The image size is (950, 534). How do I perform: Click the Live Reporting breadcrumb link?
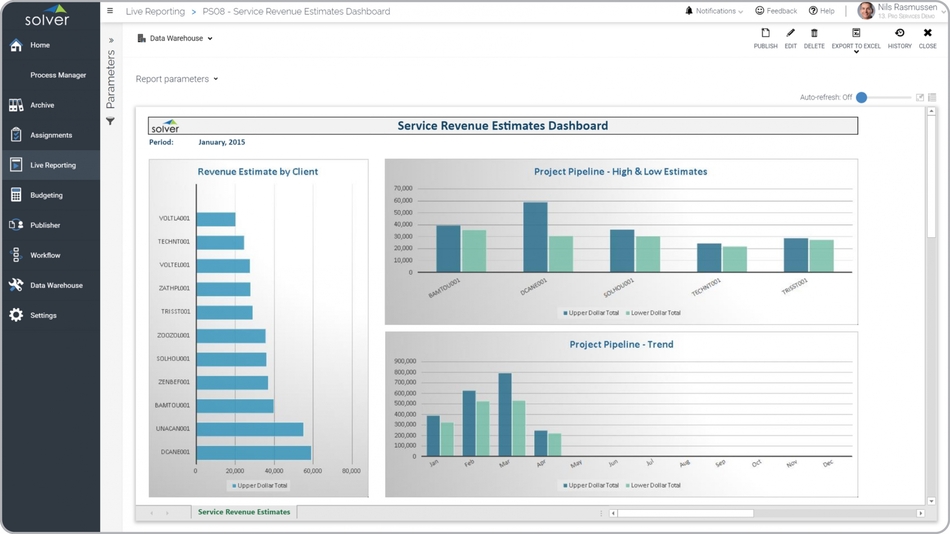(x=155, y=12)
